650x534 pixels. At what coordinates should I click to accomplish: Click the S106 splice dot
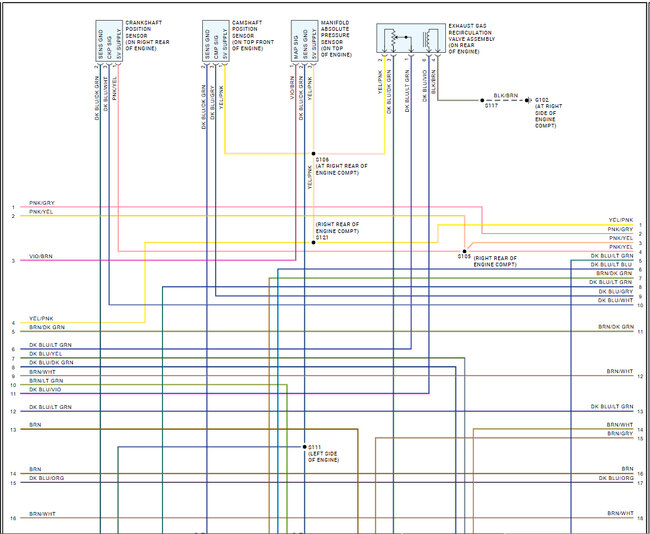click(x=313, y=154)
